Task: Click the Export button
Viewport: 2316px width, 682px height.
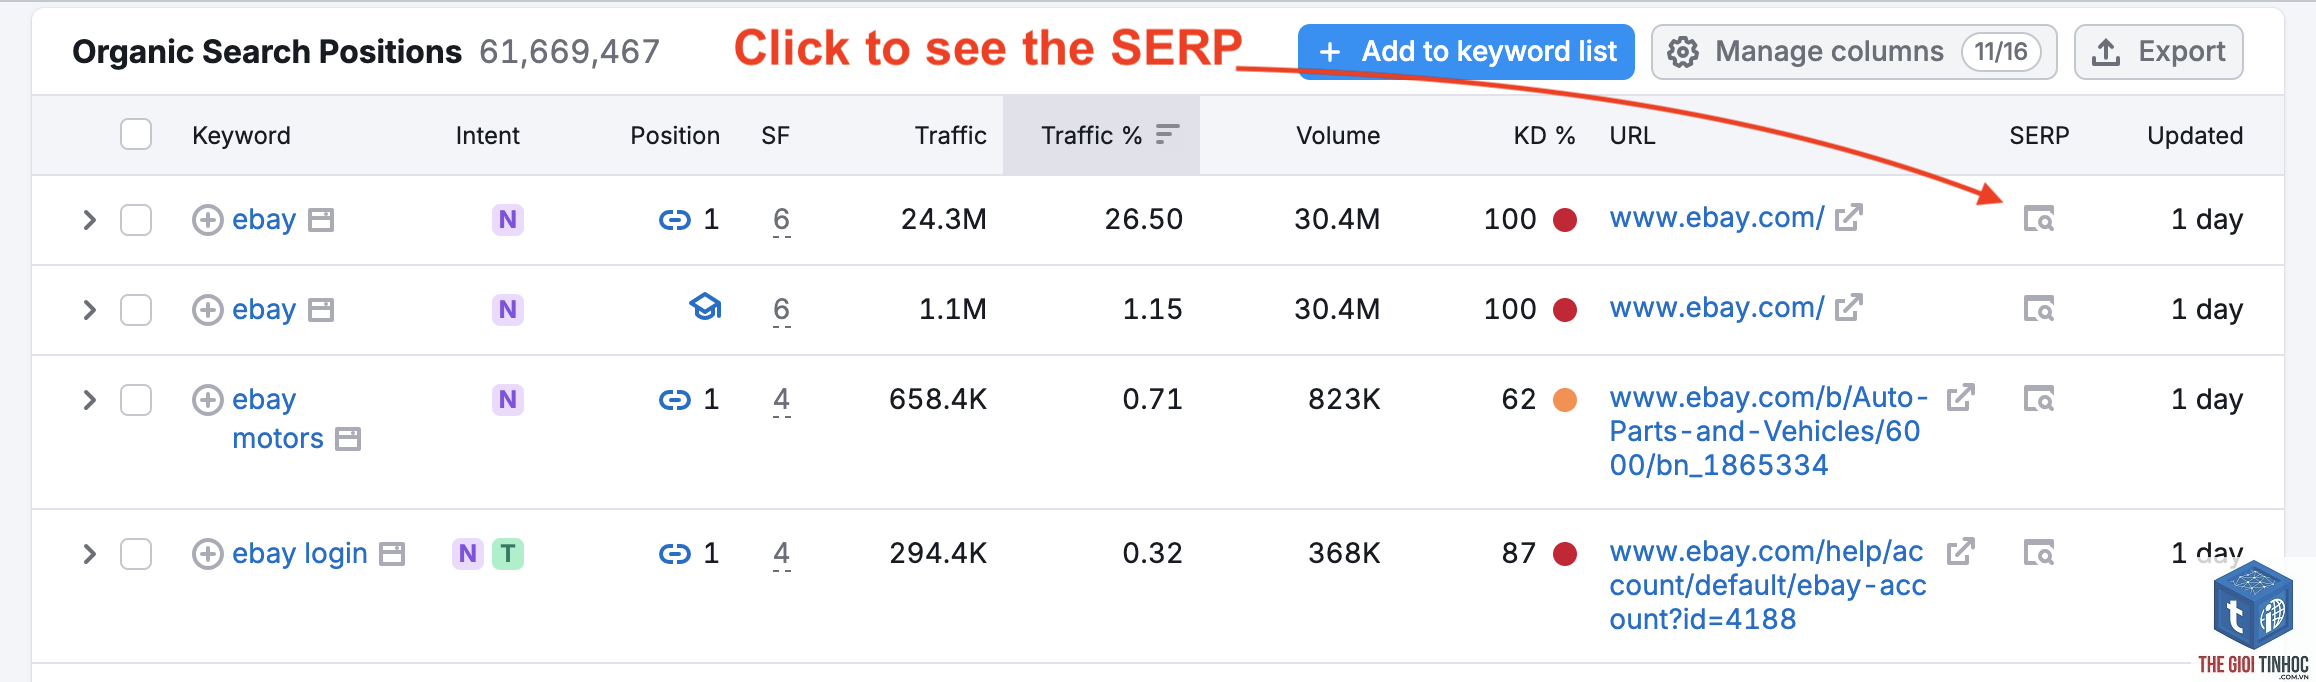Action: [2159, 52]
